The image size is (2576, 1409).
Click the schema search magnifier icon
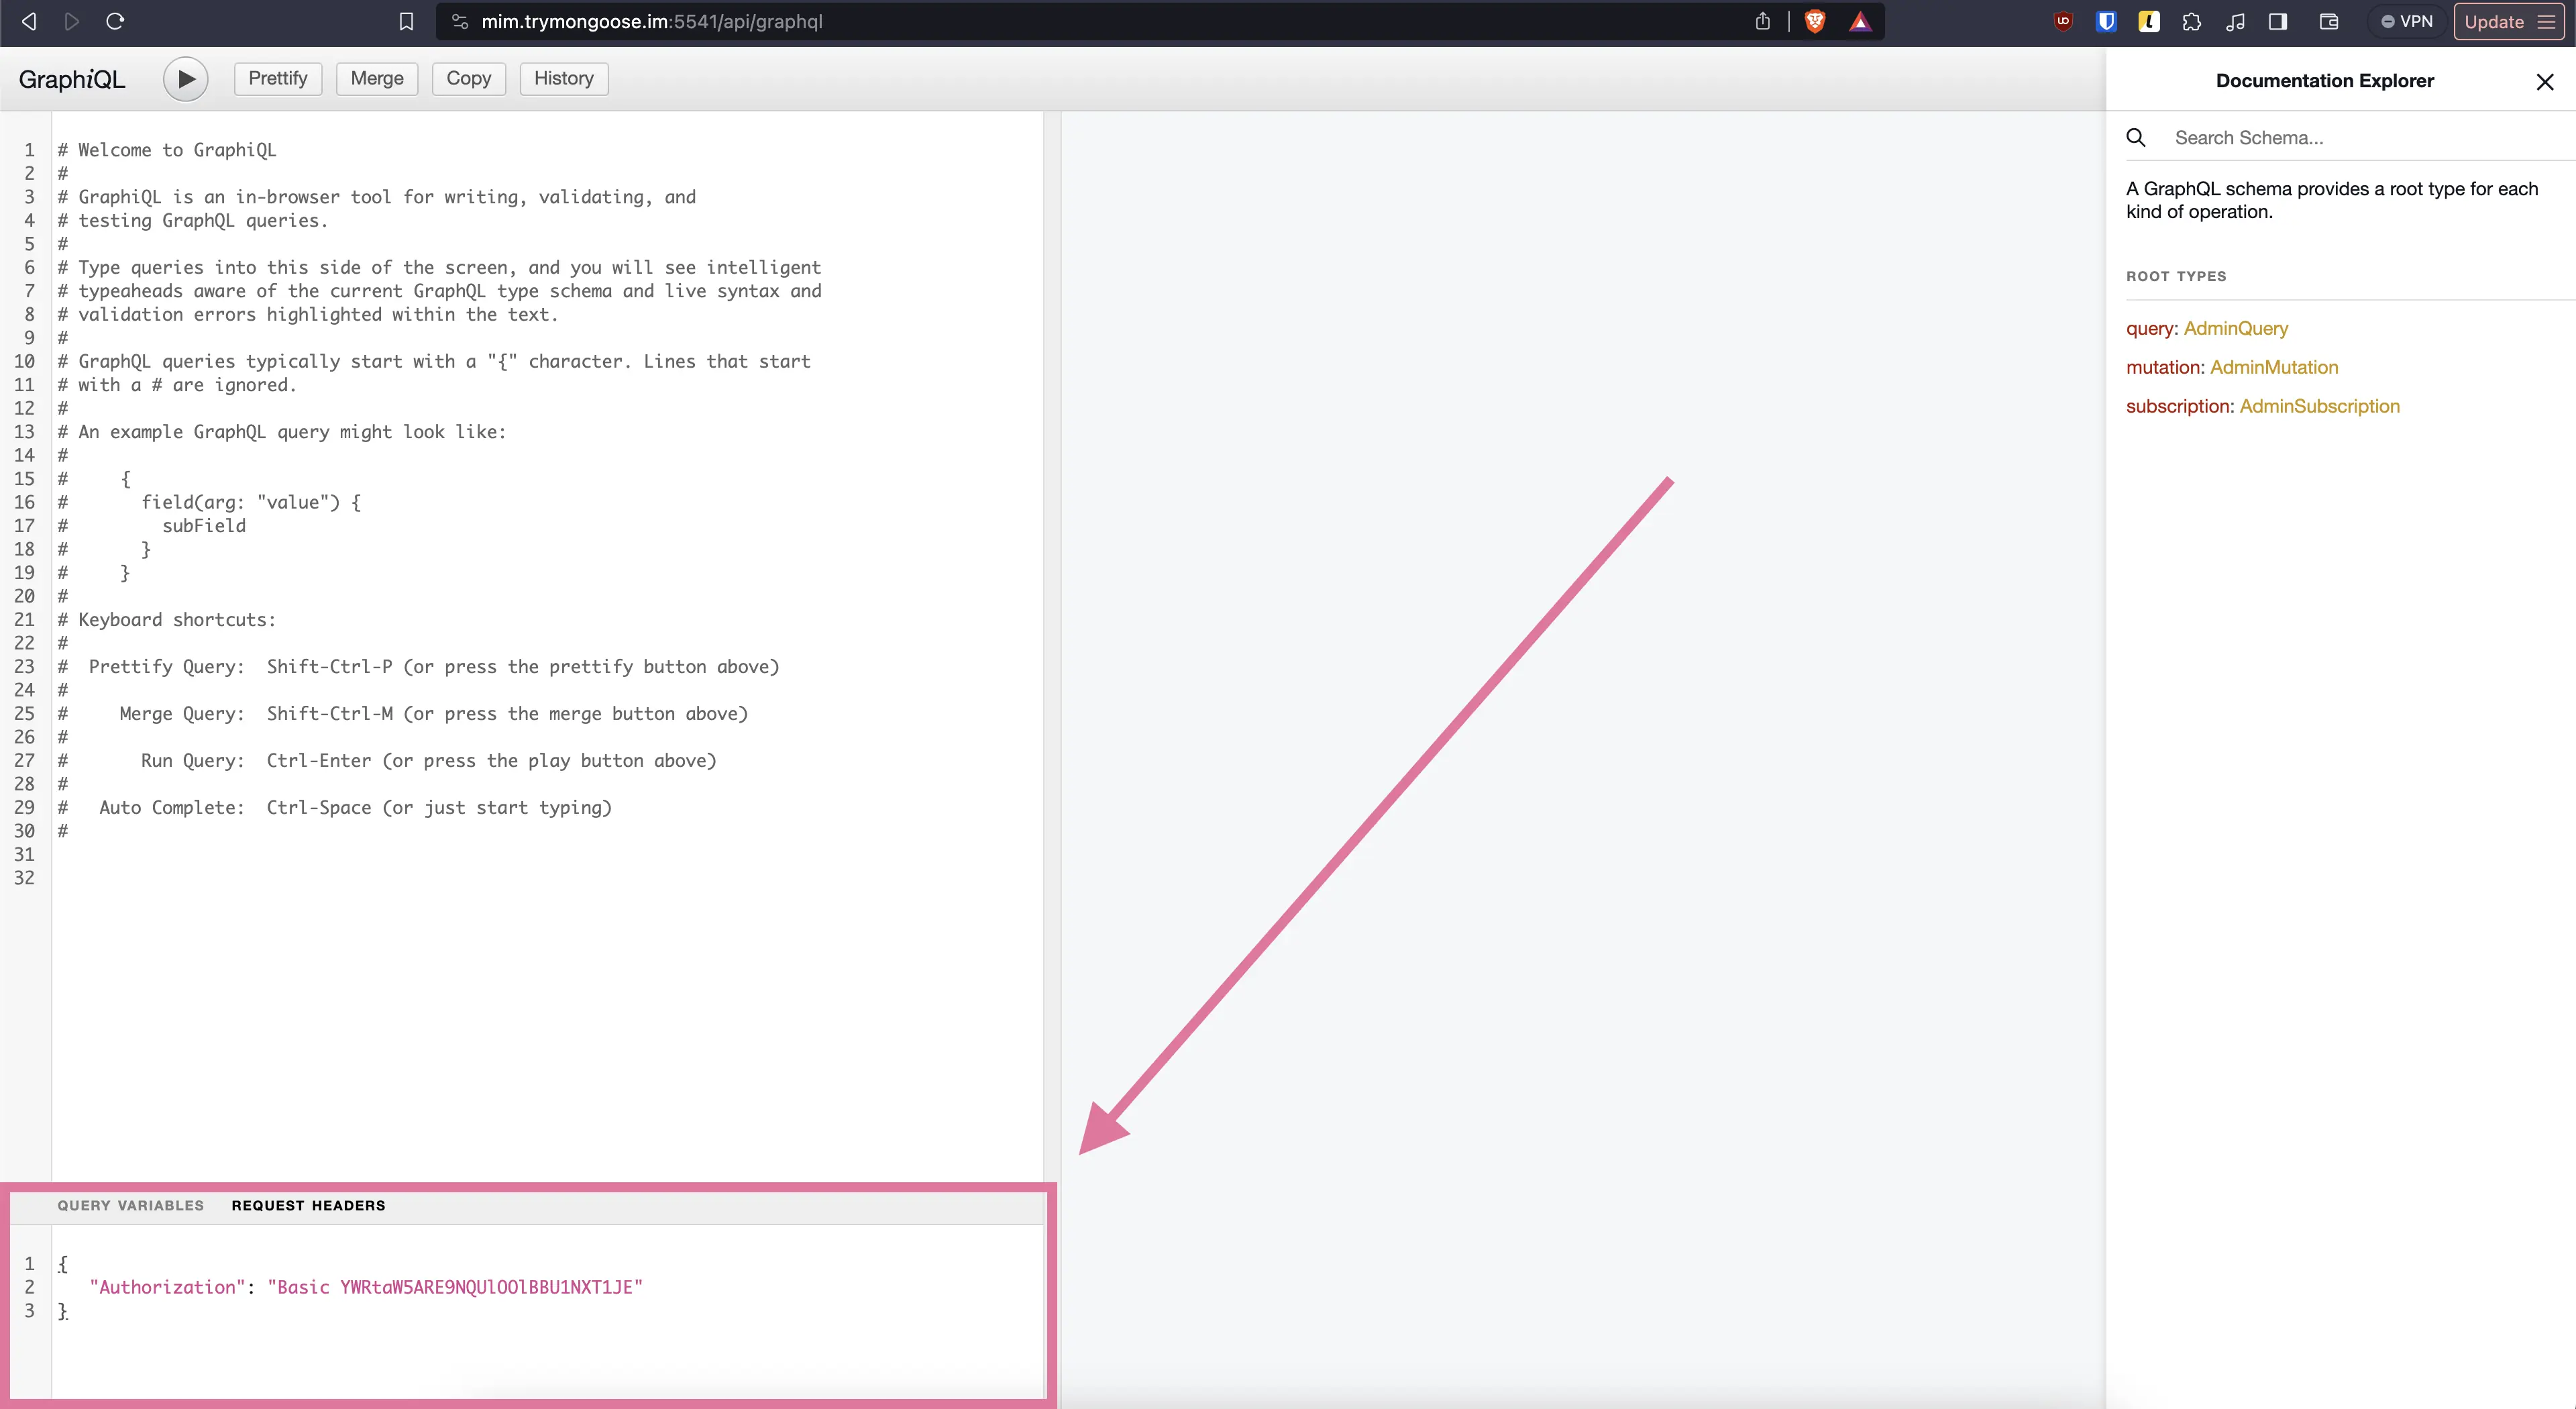(2136, 138)
